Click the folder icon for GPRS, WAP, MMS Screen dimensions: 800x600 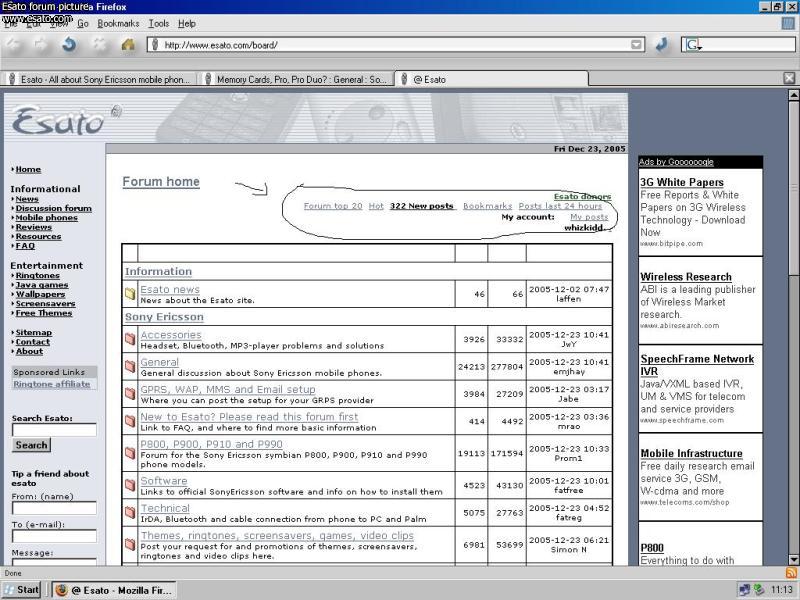click(x=130, y=393)
